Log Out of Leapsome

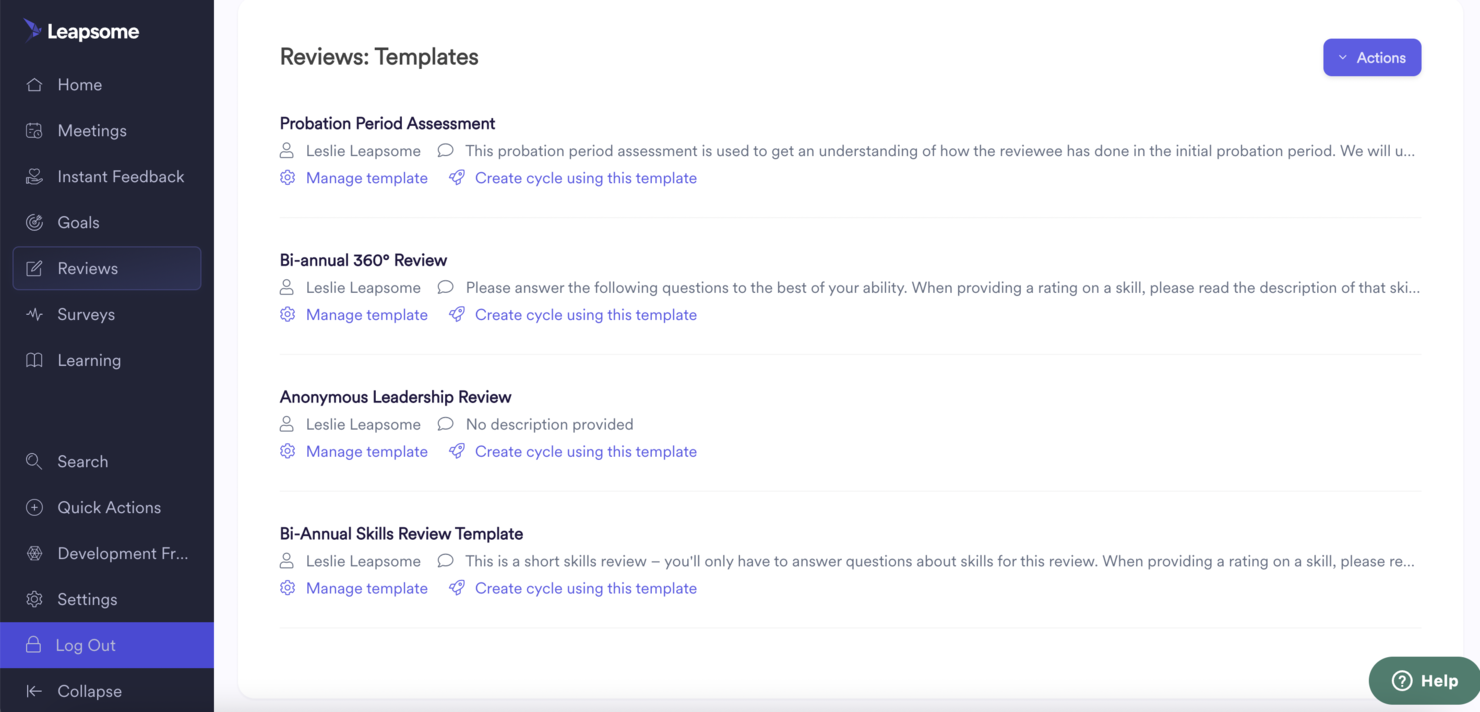(107, 645)
